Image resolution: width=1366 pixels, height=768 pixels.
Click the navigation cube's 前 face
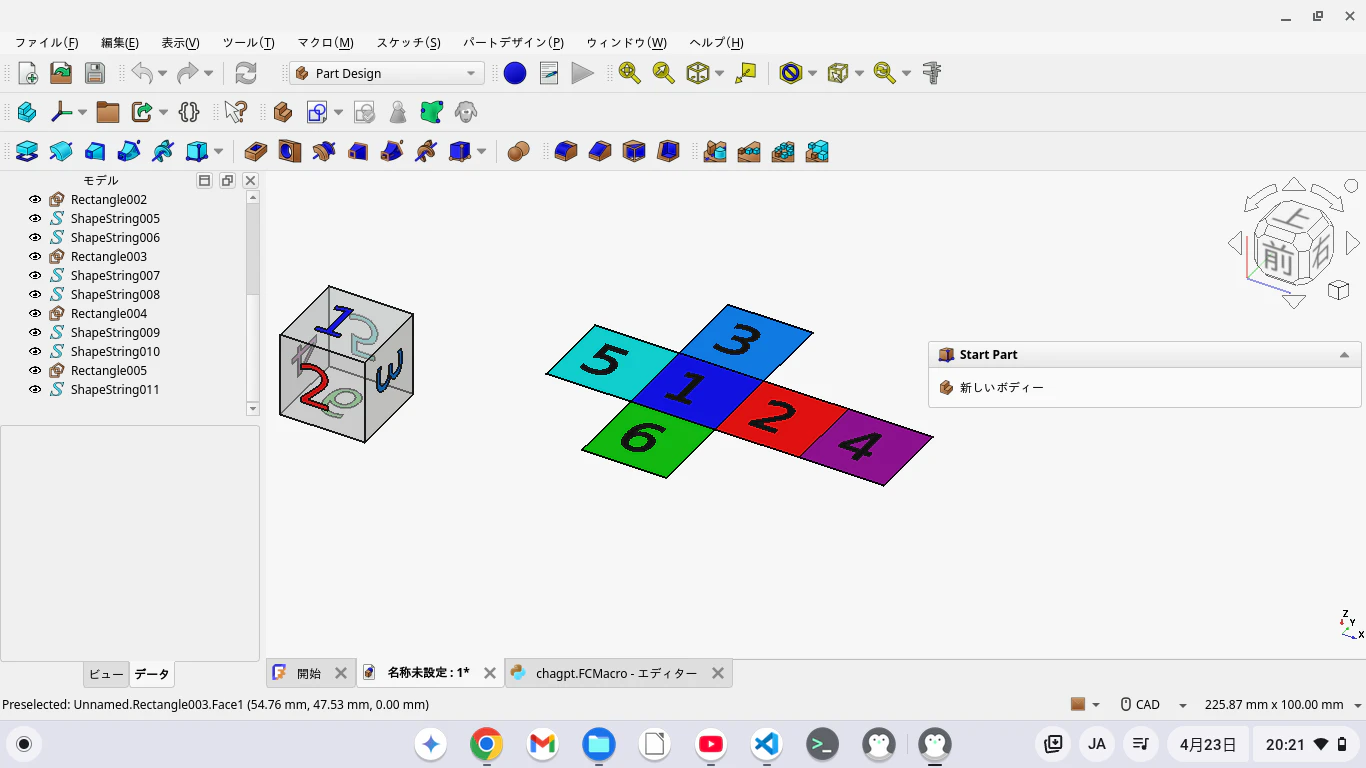coord(1277,257)
